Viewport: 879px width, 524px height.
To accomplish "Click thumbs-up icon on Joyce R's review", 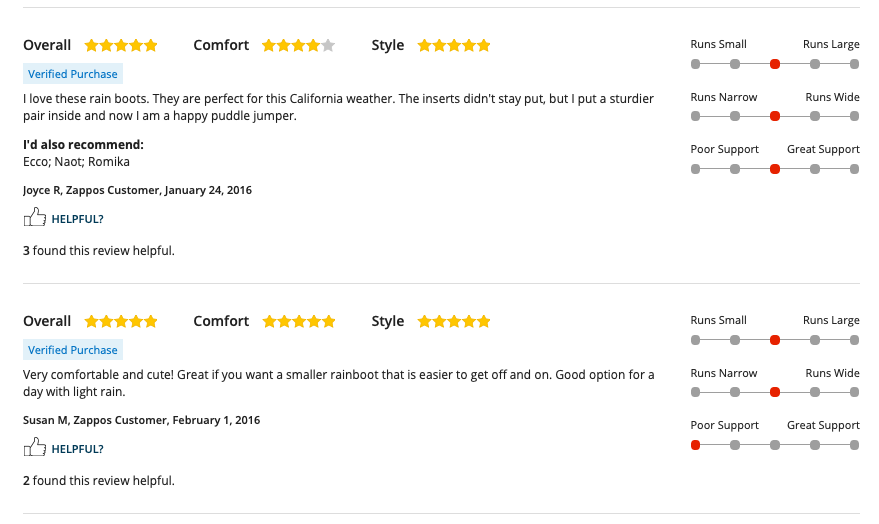I will (35, 217).
